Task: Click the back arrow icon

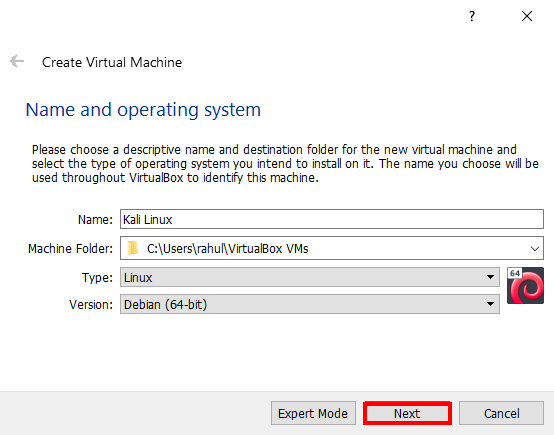Action: coord(17,61)
